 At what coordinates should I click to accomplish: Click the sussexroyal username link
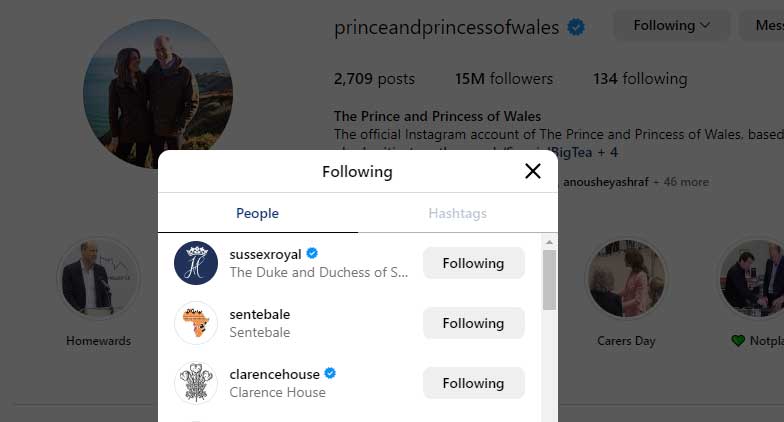click(x=265, y=254)
